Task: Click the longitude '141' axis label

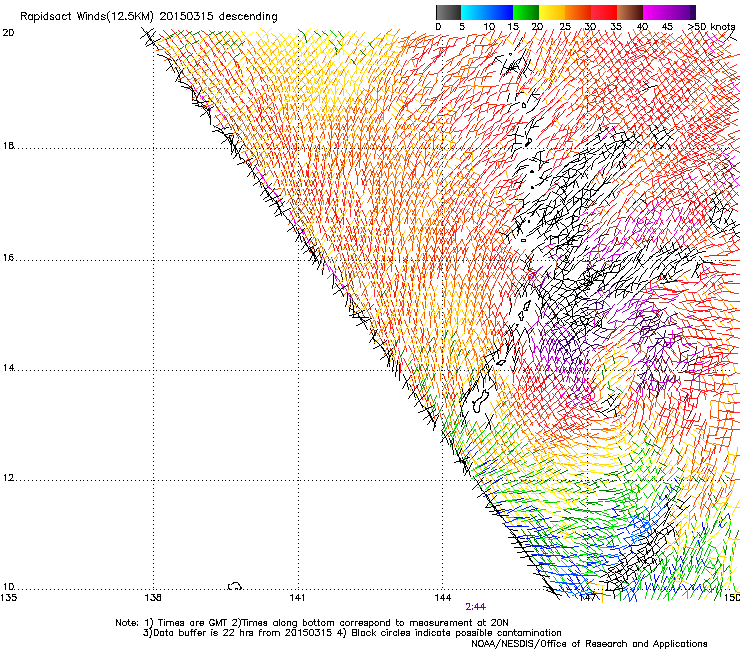Action: [297, 598]
